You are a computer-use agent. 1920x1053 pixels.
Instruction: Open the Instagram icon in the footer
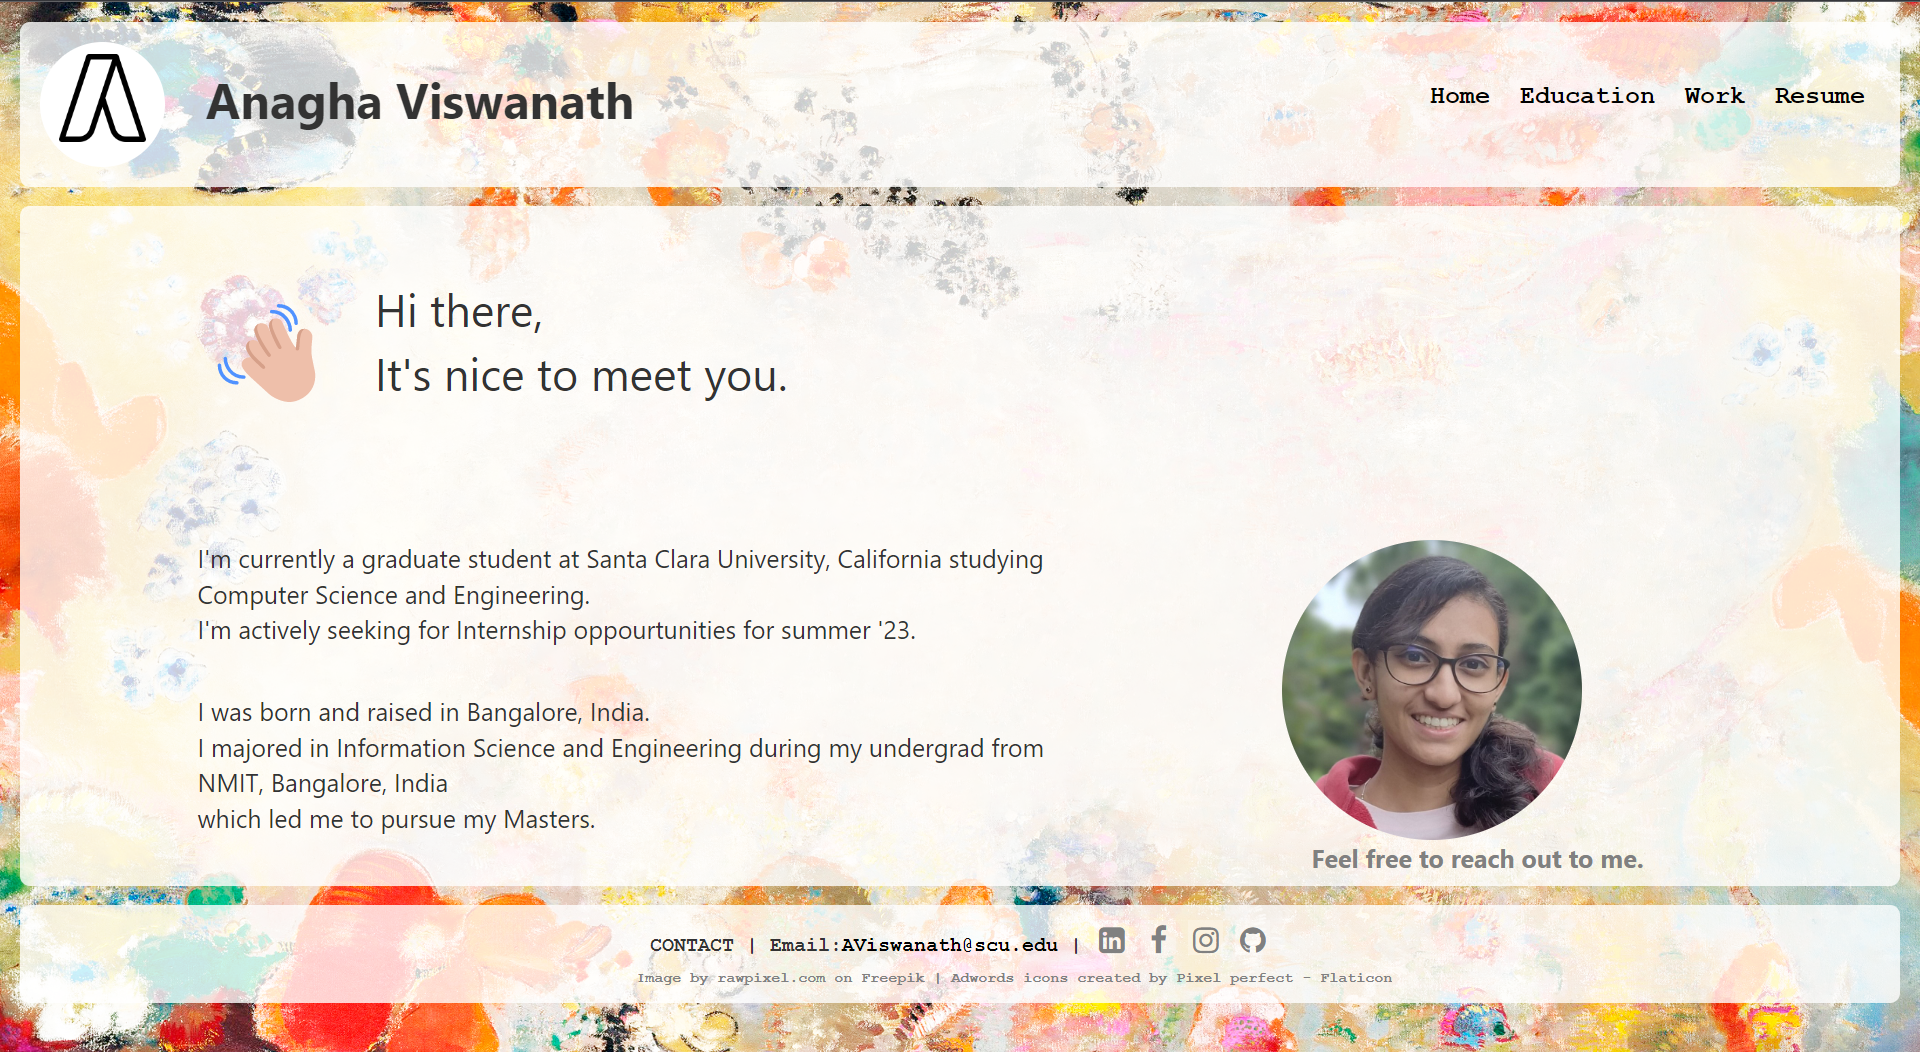(1205, 940)
